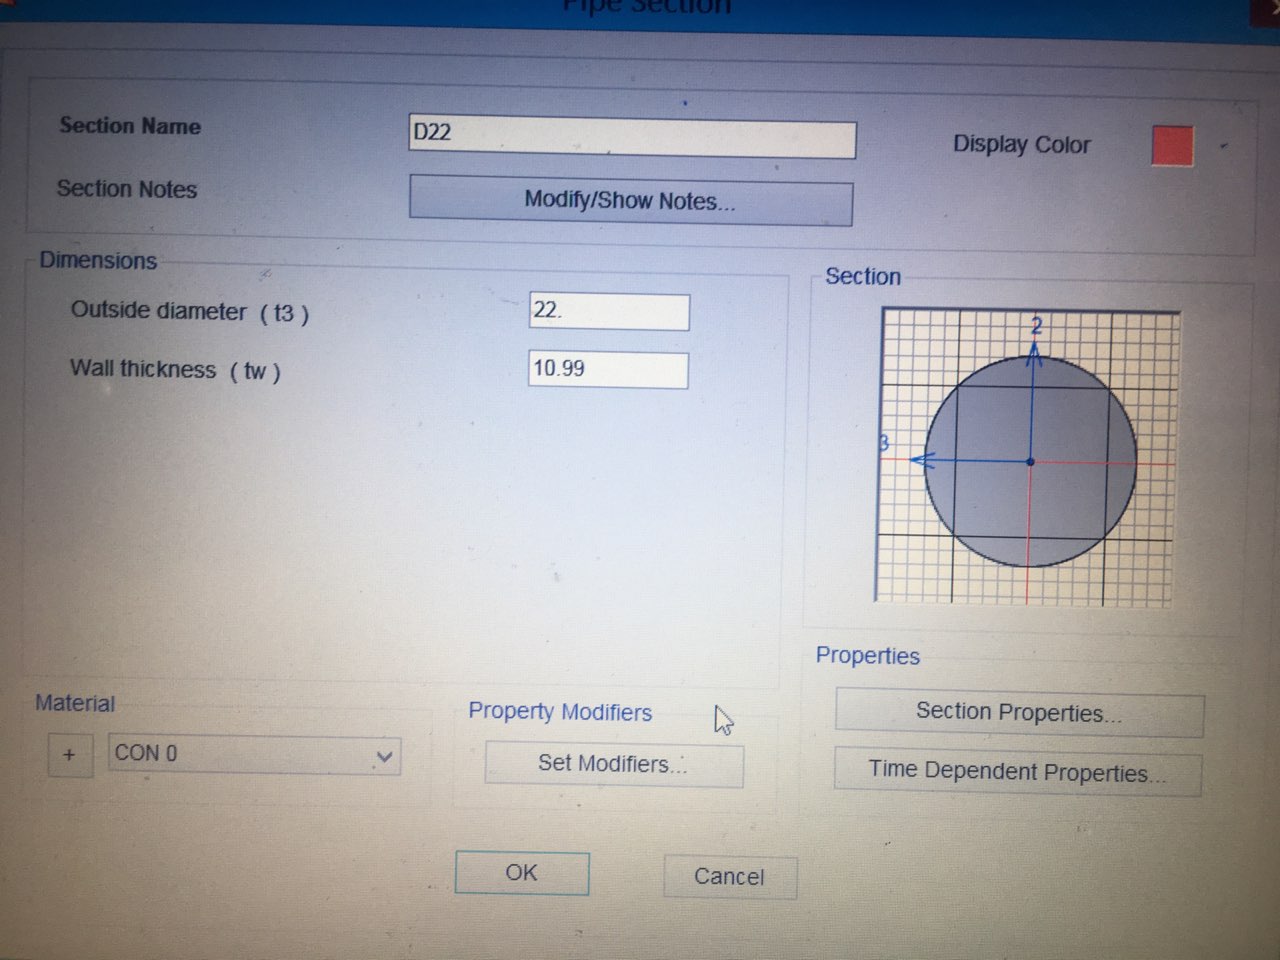Click the Dimensions group label
This screenshot has width=1280, height=960.
(x=98, y=261)
